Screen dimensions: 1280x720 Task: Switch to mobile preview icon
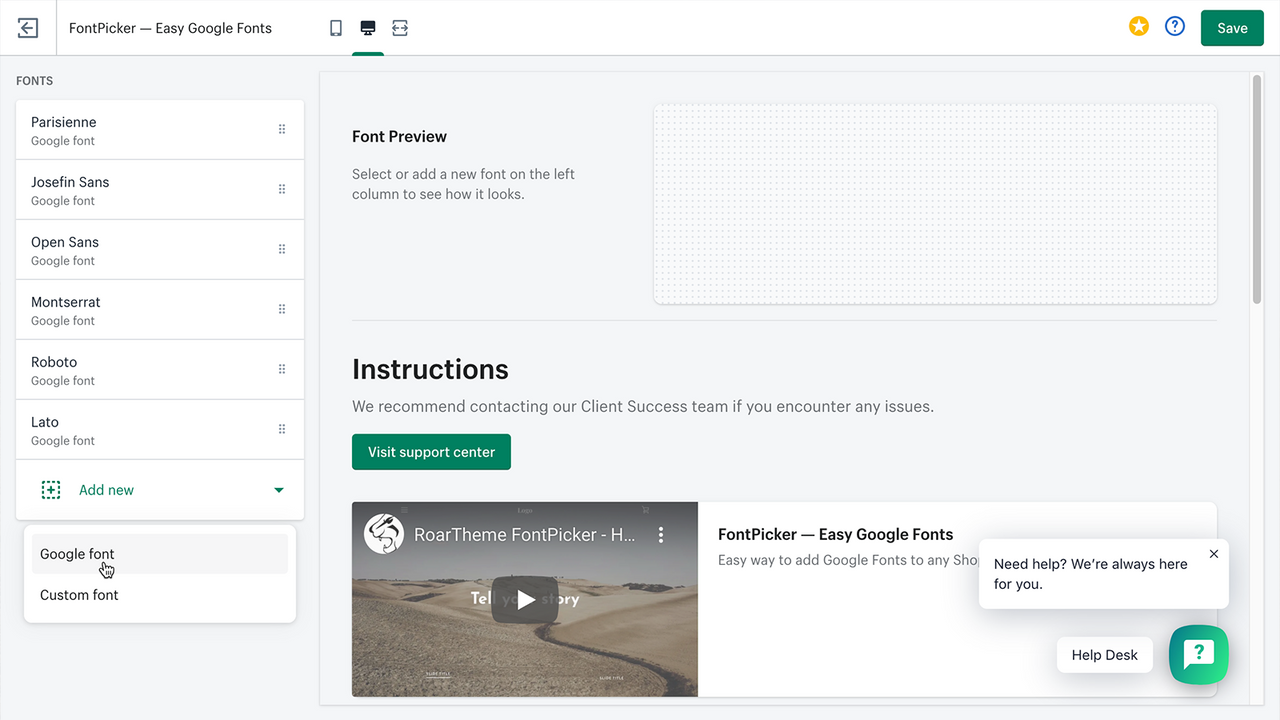click(x=336, y=28)
